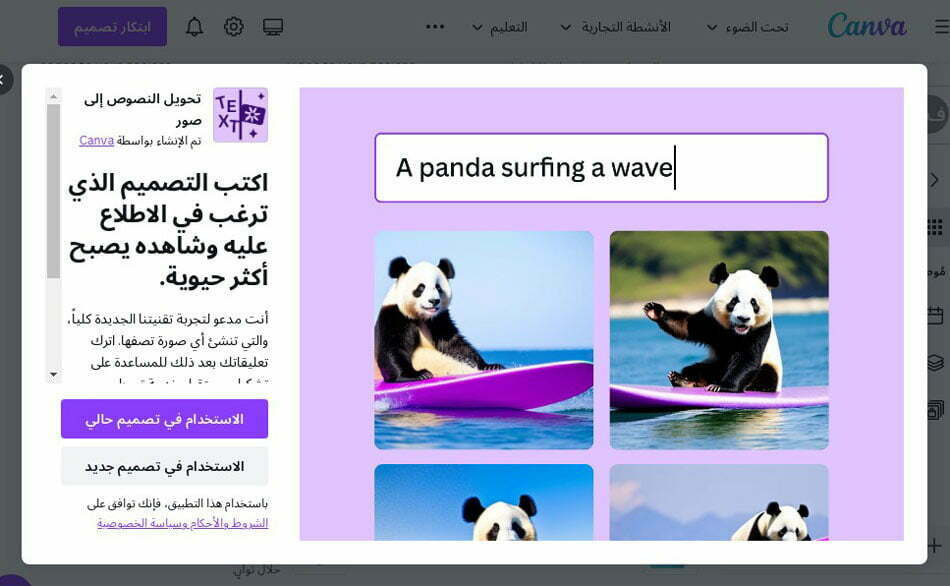950x586 pixels.
Task: Open the hamburger menu beside Canva logo
Action: coord(942,27)
